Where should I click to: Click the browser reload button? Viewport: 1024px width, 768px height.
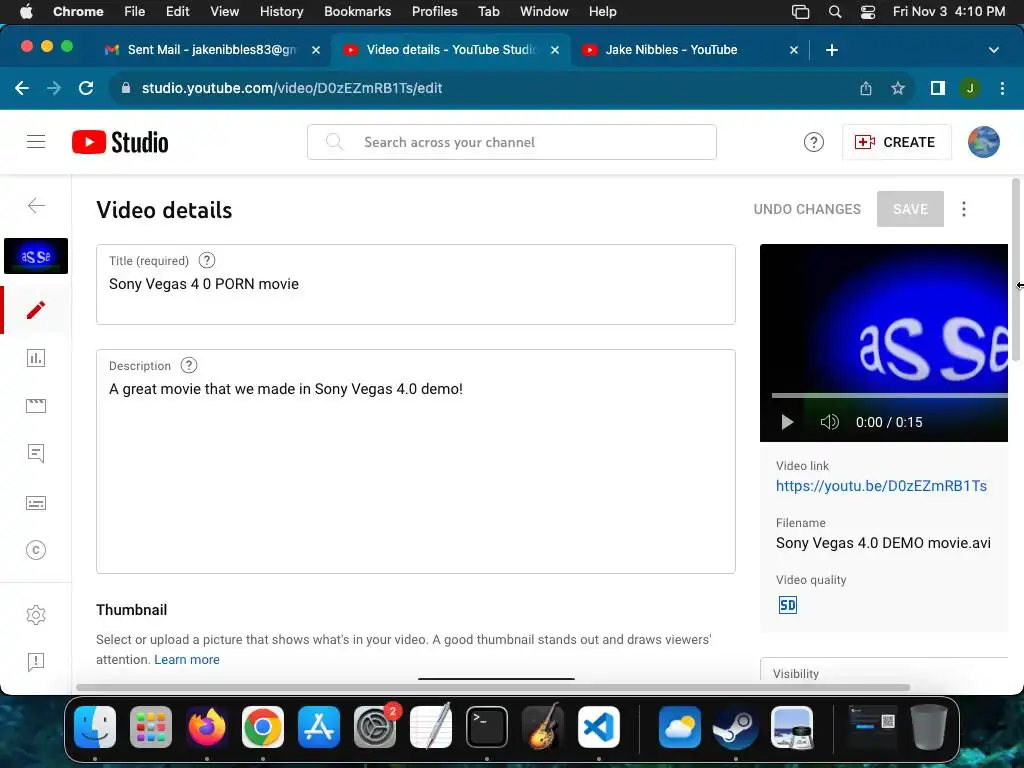[86, 88]
